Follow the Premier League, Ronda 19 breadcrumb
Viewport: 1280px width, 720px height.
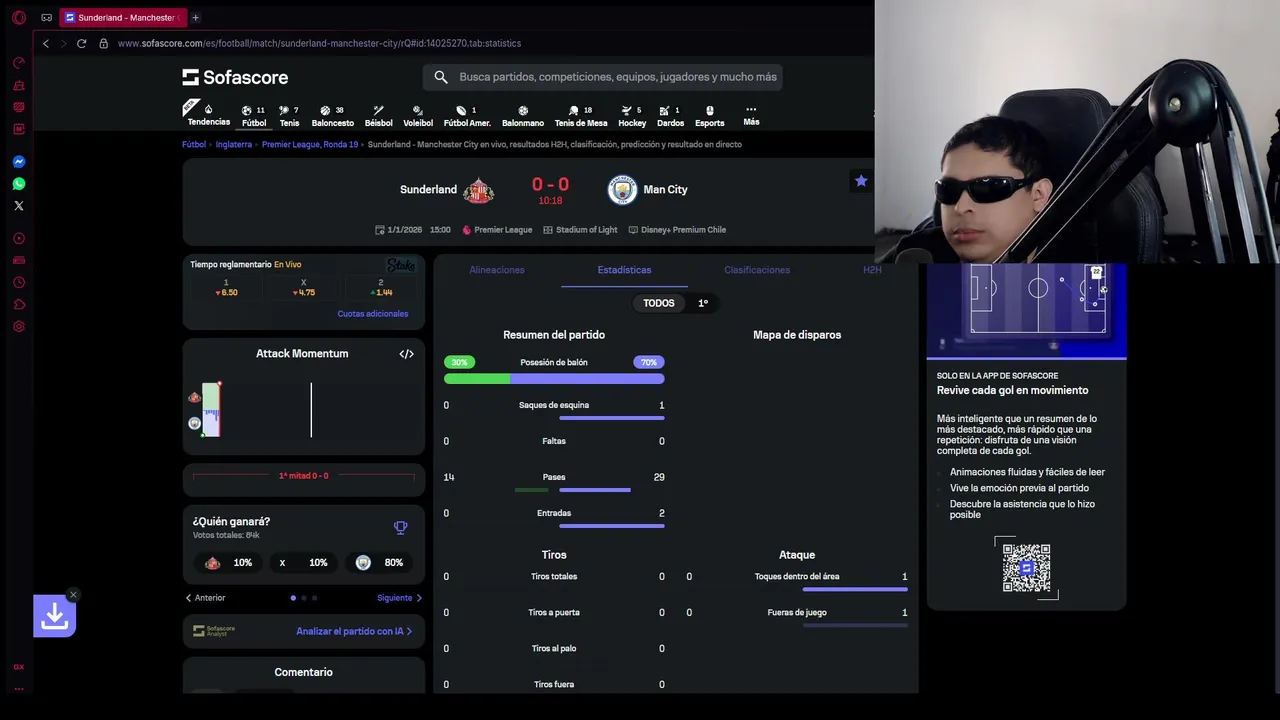click(310, 144)
